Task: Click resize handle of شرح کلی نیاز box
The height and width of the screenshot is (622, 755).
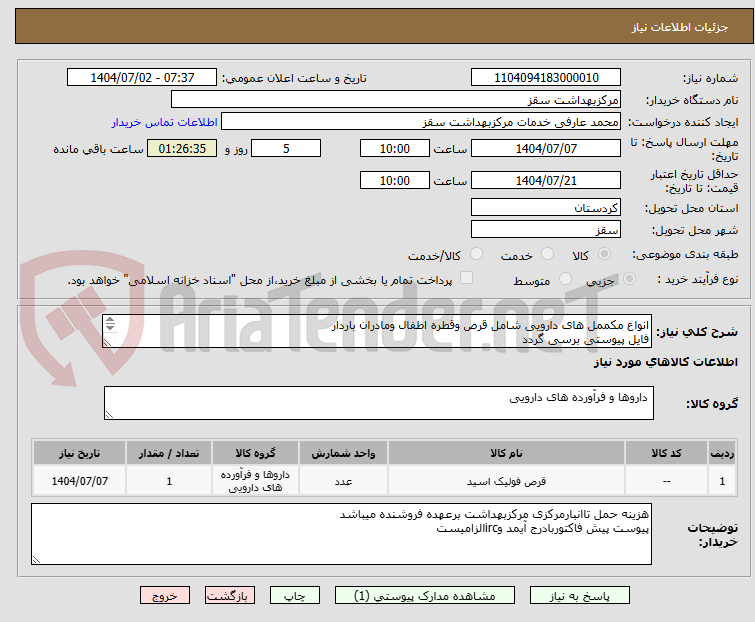Action: click(107, 342)
